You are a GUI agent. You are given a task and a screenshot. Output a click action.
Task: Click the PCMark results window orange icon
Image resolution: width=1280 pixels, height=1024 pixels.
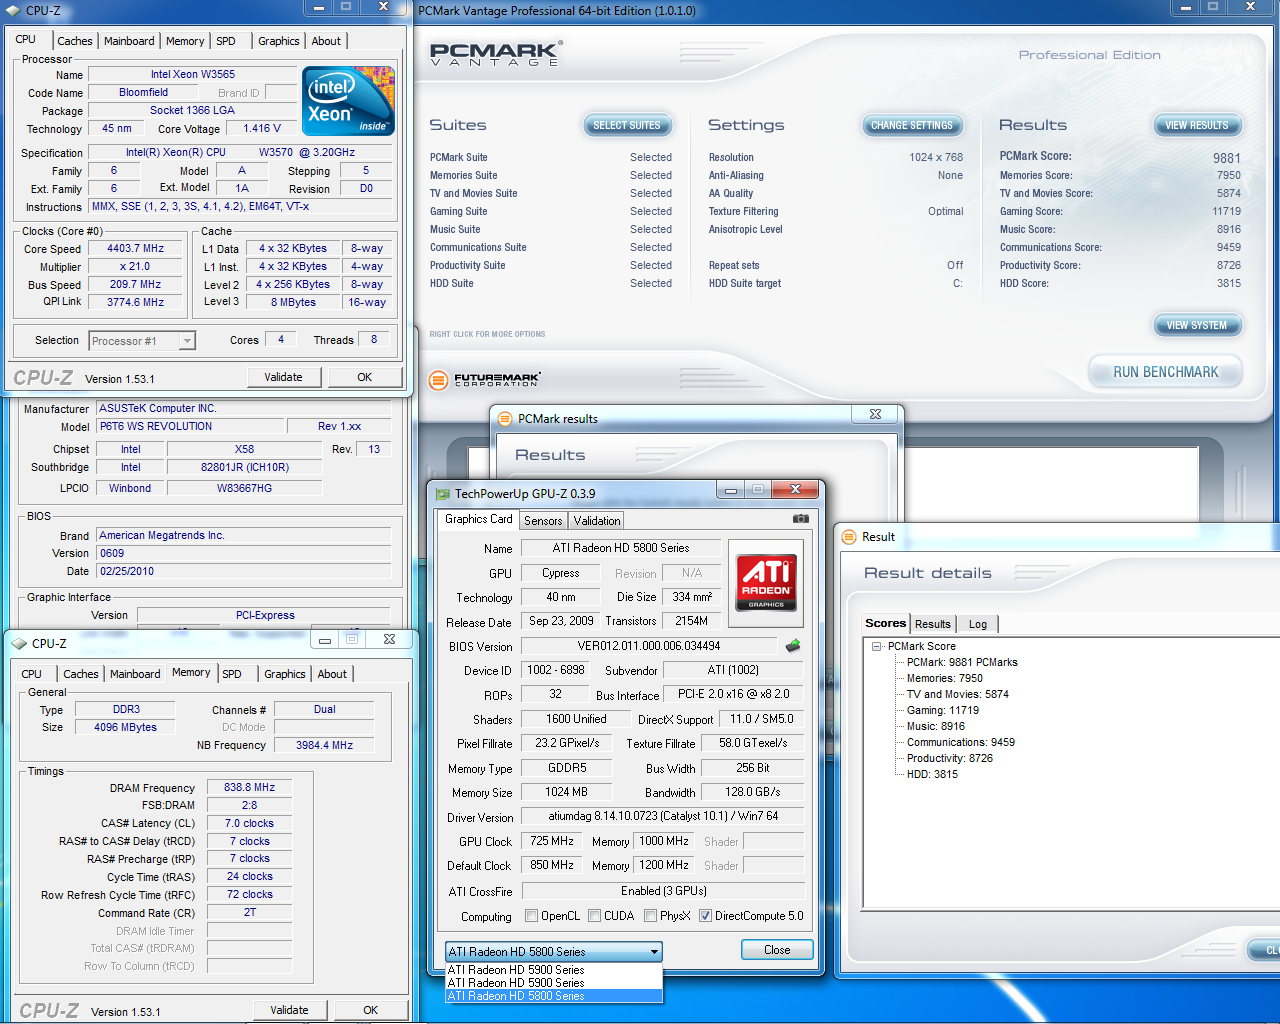(505, 419)
